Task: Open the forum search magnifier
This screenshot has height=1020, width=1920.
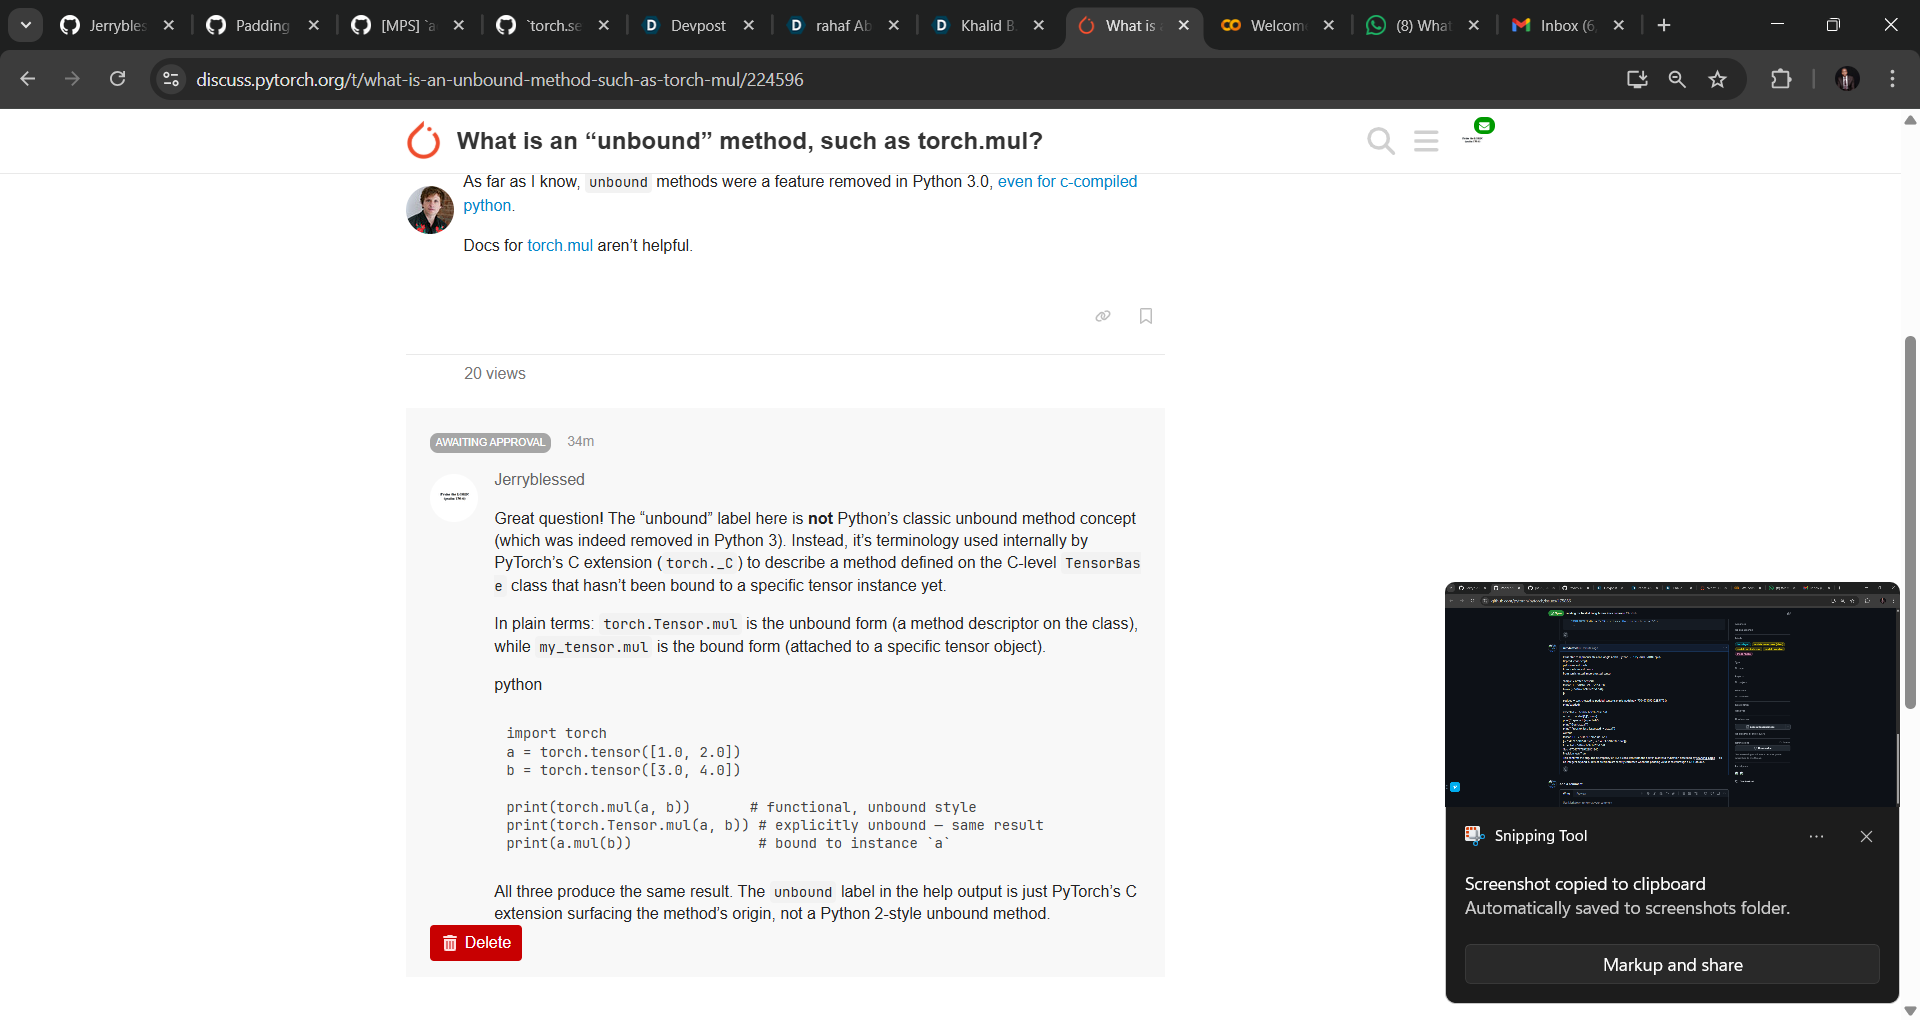Action: click(1381, 141)
